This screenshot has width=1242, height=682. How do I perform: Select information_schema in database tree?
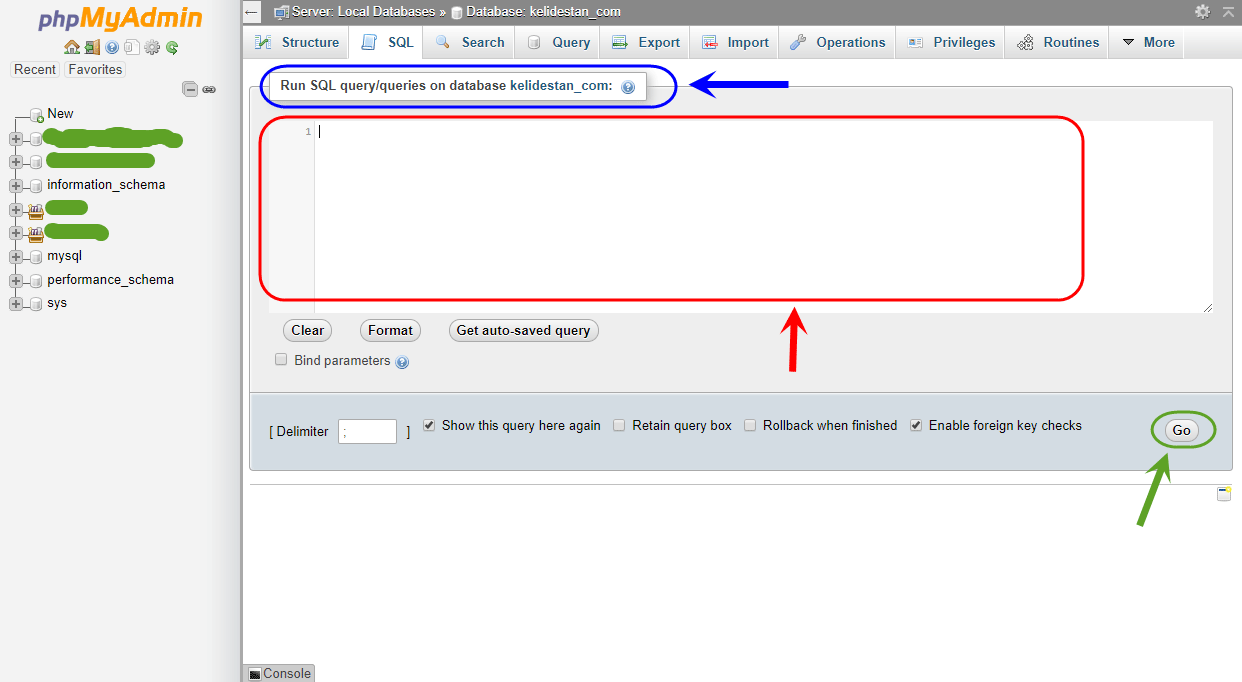[x=106, y=185]
